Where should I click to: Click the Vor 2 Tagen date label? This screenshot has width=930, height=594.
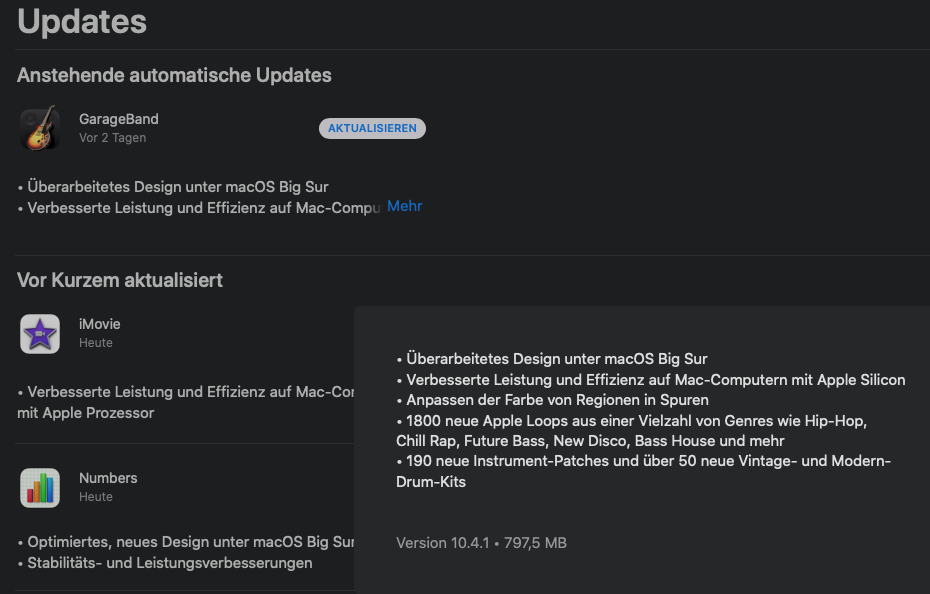click(x=112, y=138)
